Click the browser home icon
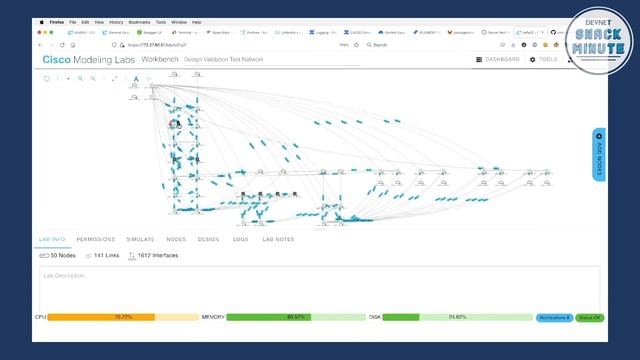 [73, 45]
